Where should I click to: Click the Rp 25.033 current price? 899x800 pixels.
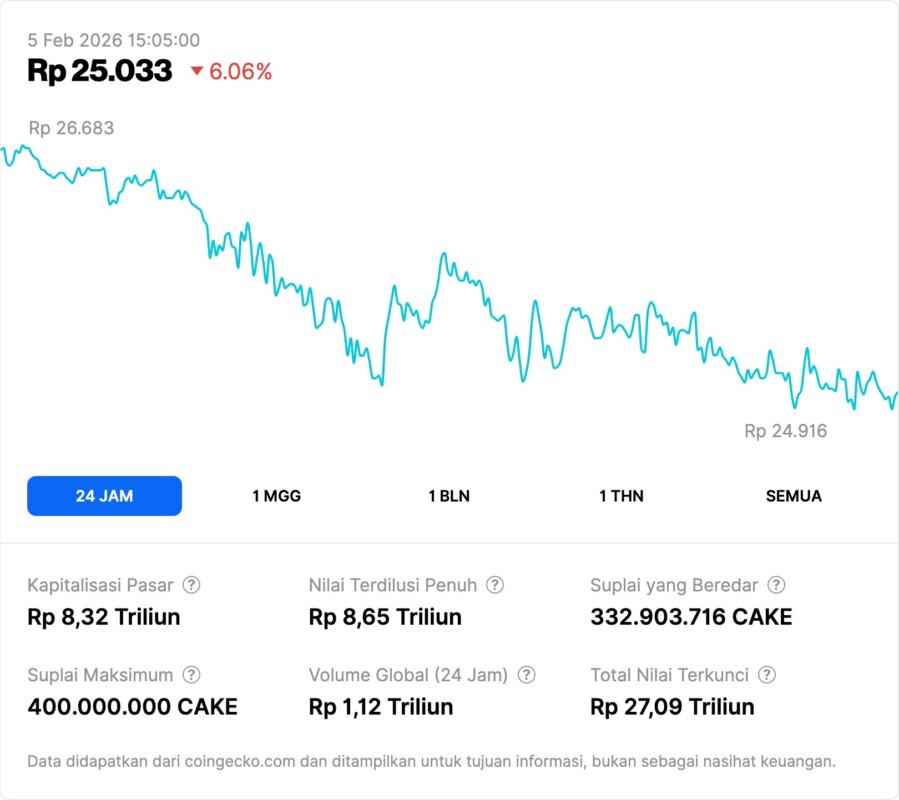click(x=100, y=71)
